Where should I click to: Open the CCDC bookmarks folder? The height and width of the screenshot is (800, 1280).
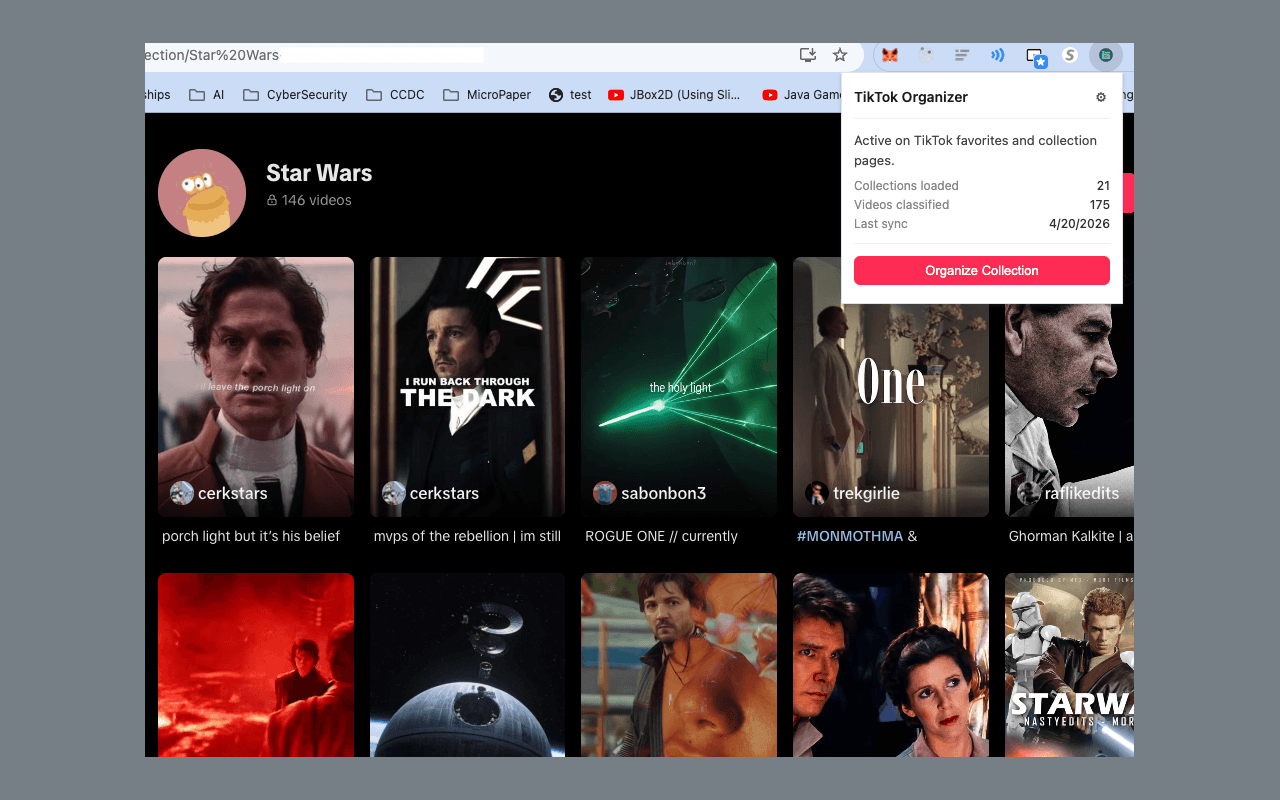click(x=395, y=95)
